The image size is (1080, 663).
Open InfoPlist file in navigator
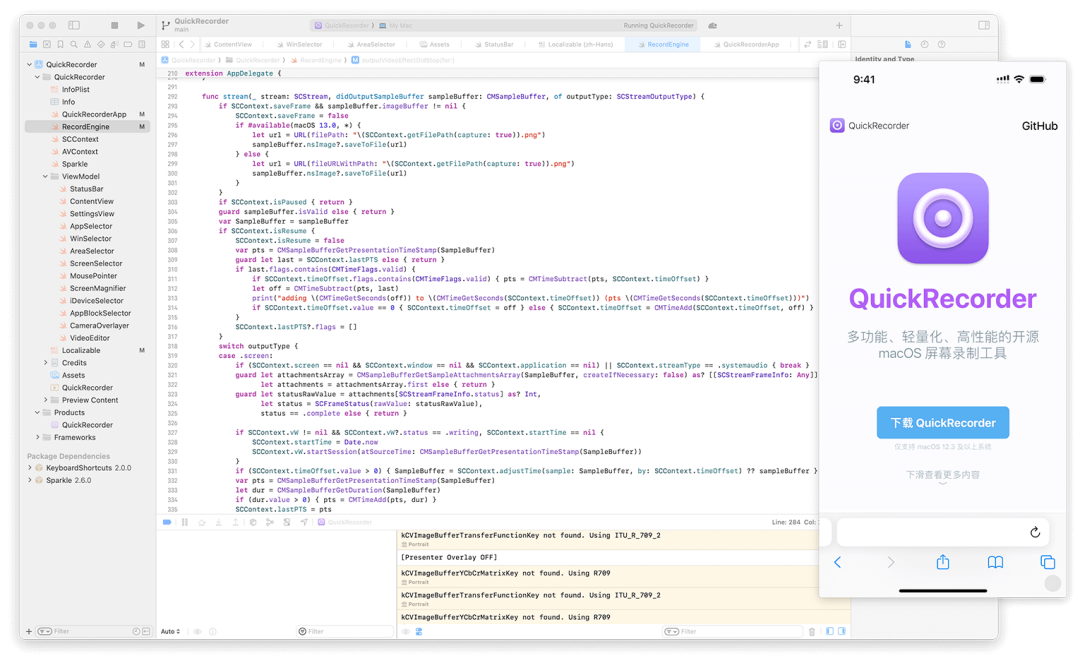(76, 90)
